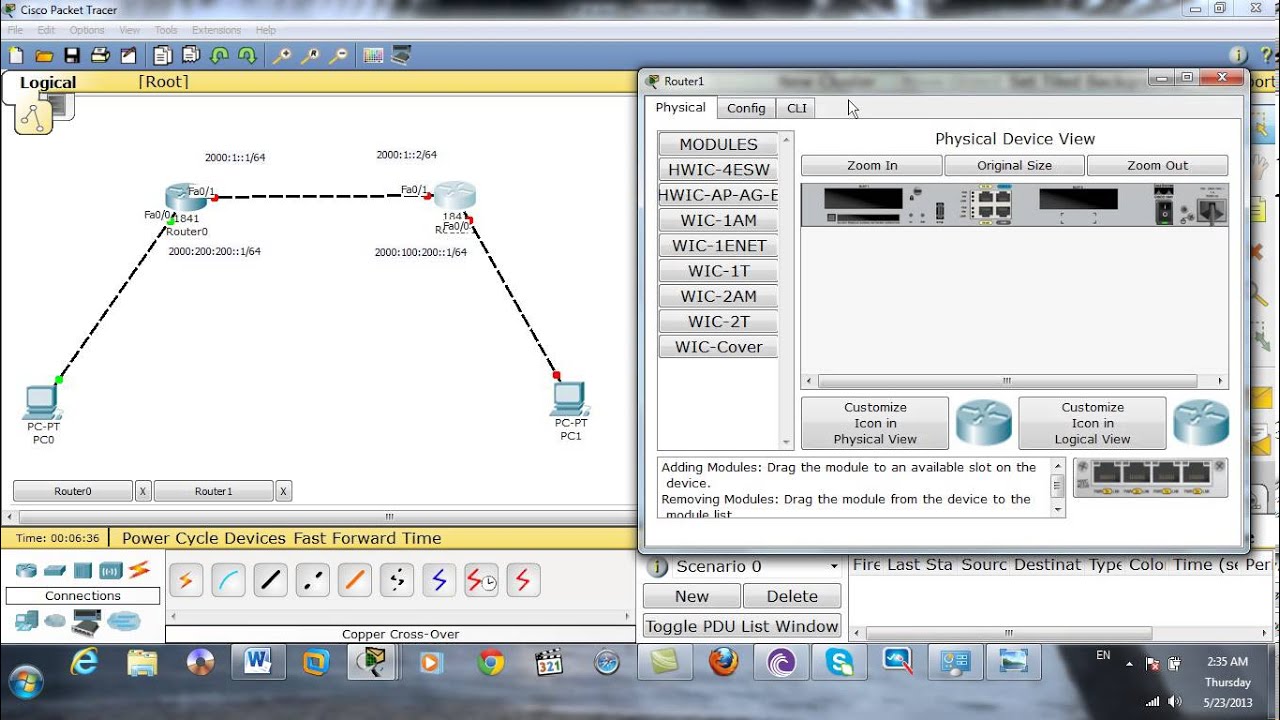Click Toggle PDU List Window button
The width and height of the screenshot is (1280, 720).
tap(742, 626)
